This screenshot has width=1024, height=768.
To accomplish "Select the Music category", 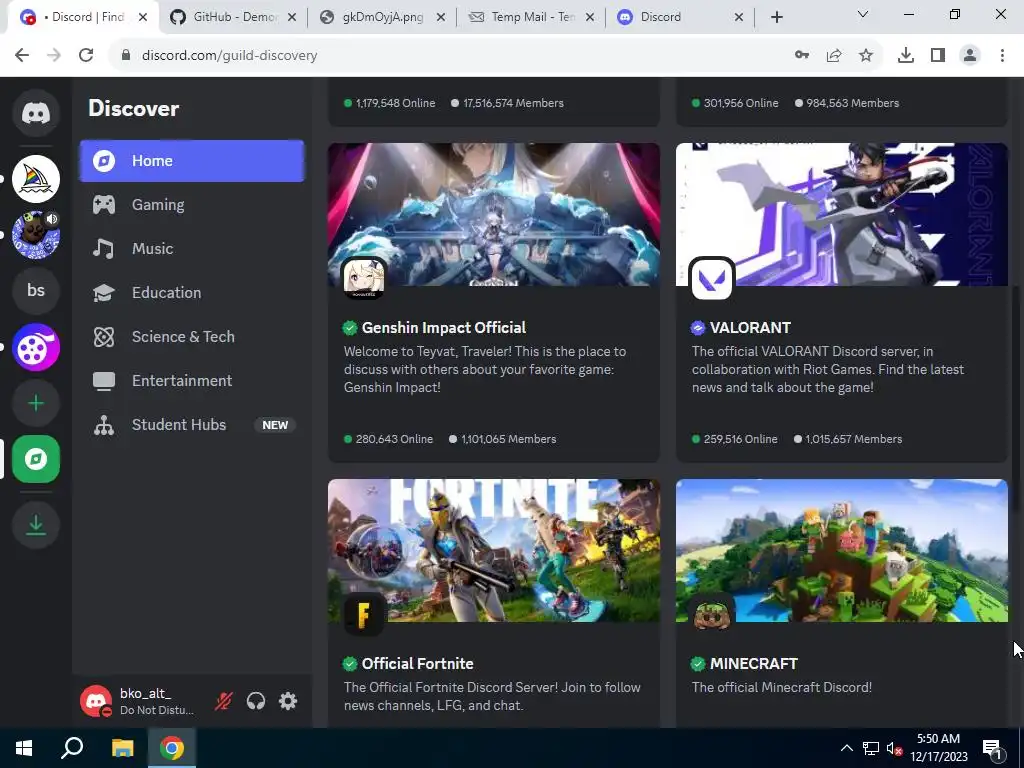I will [192, 248].
